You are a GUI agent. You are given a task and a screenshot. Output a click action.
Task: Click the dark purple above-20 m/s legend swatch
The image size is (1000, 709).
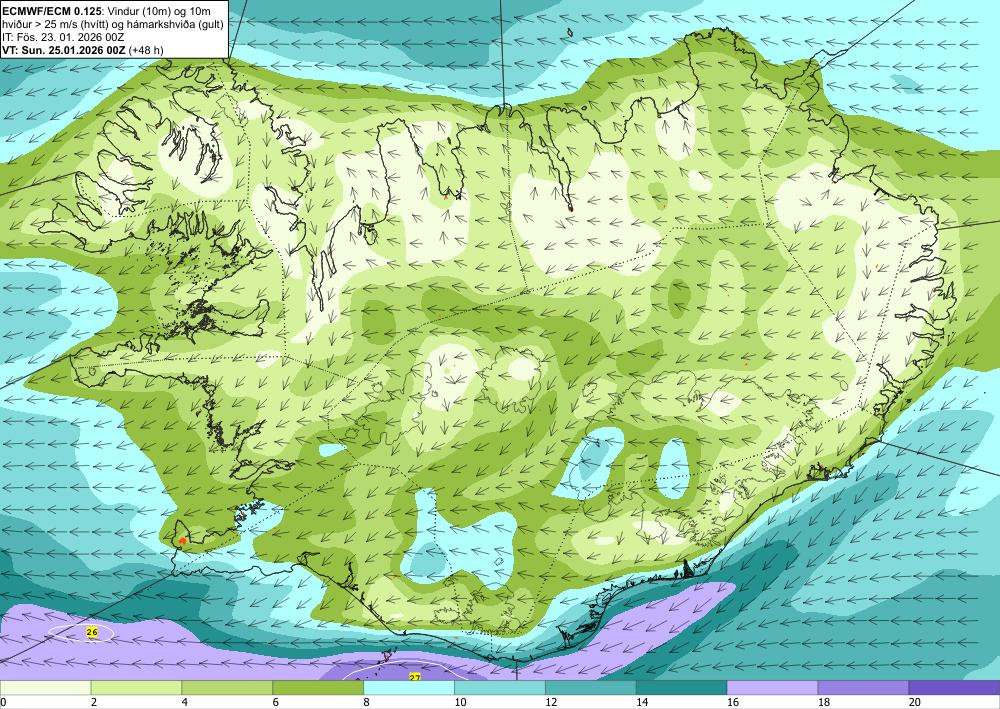[x=954, y=688]
